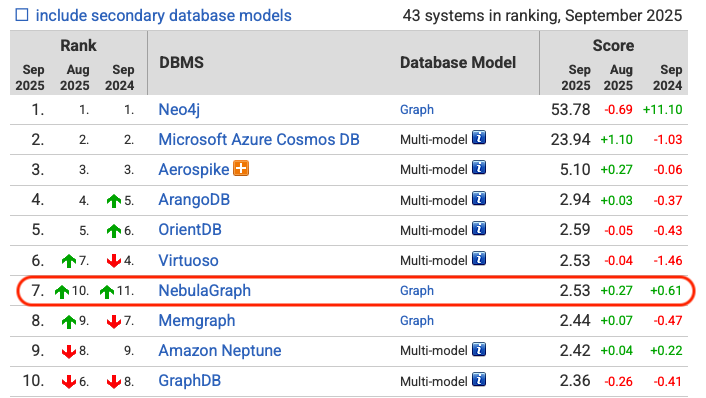
Task: Click '43 systems in ranking, September 2025' text
Action: [543, 16]
